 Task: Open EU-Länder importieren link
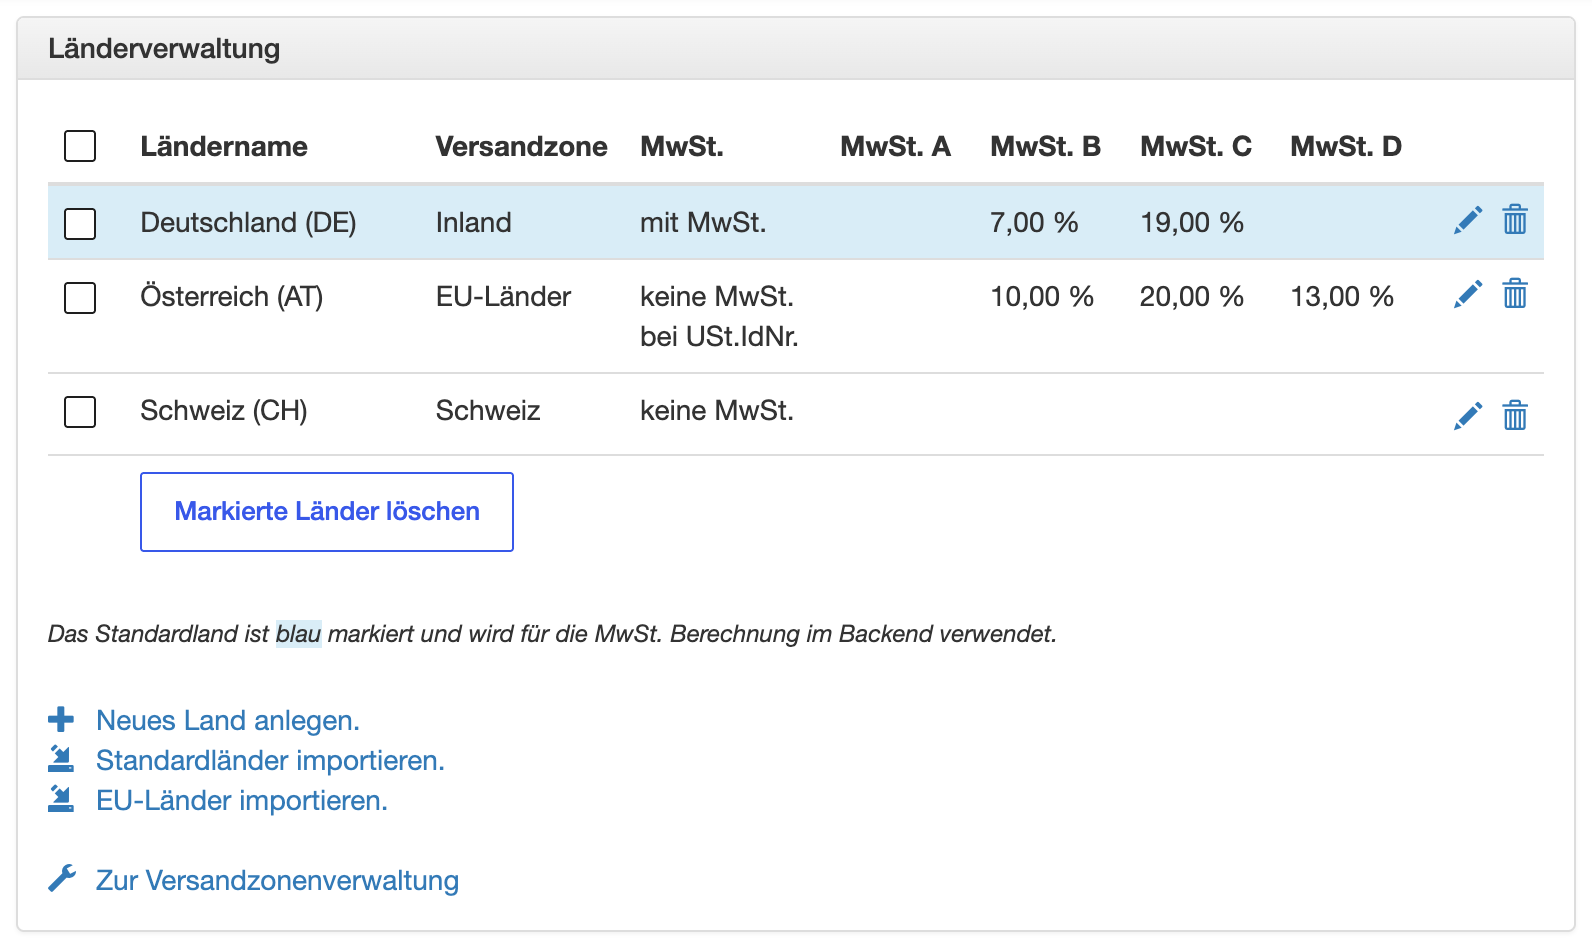click(242, 800)
